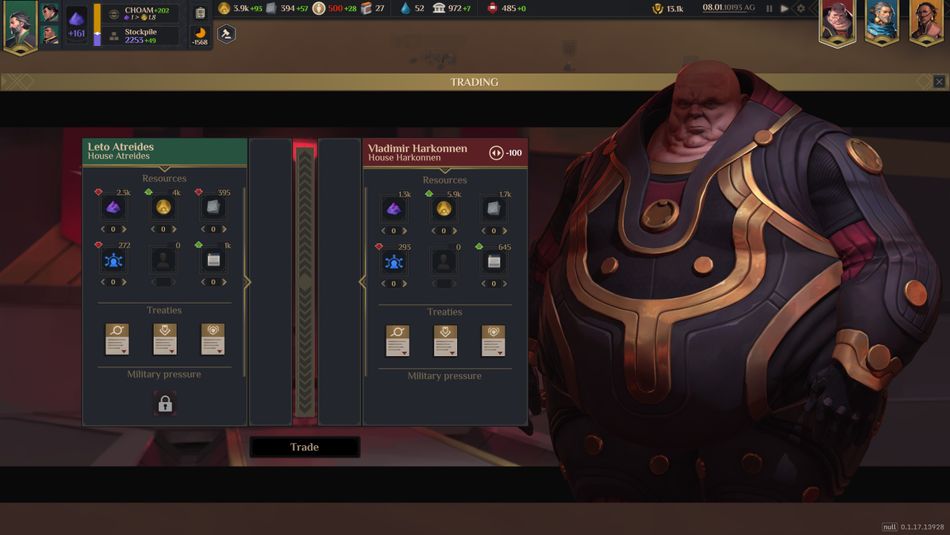Viewport: 950px width, 535px height.
Task: Click Harkonnen's offer panel arrow tab
Action: 362,282
